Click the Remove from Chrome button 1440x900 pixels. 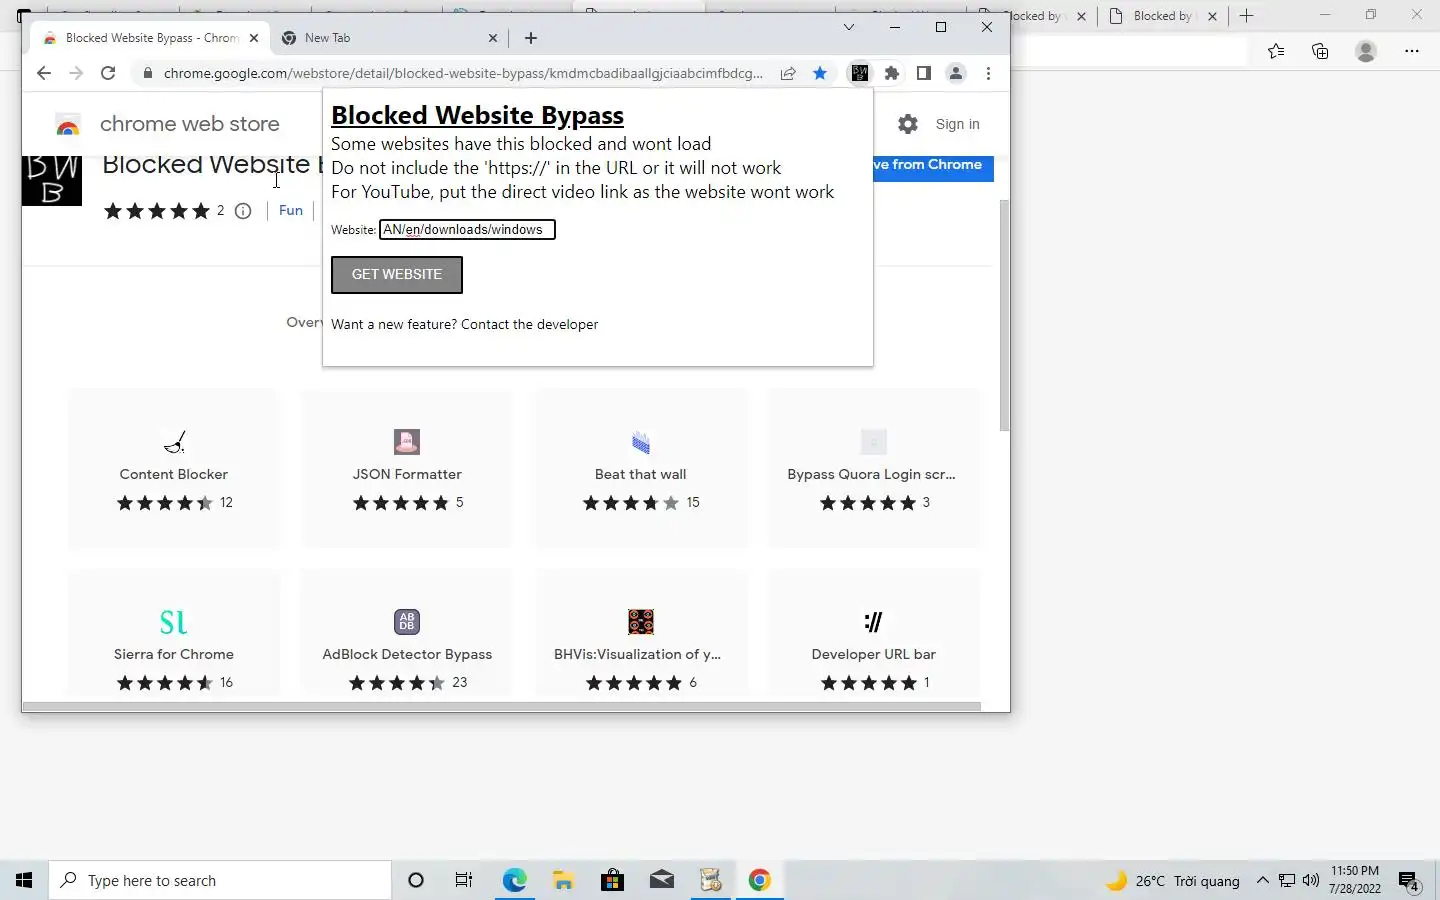[x=933, y=166]
